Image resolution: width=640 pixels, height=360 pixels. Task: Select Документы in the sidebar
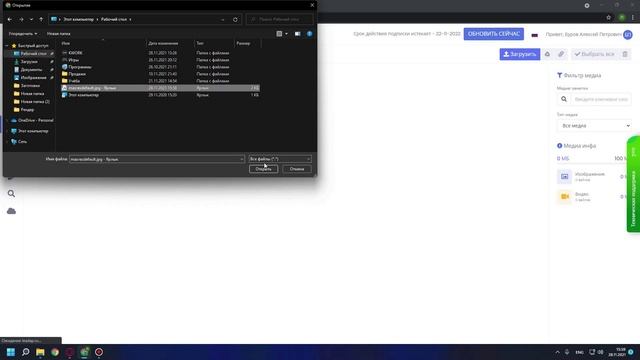point(31,70)
